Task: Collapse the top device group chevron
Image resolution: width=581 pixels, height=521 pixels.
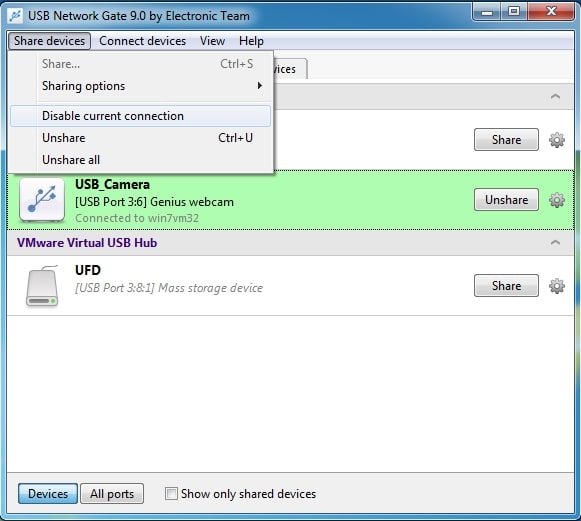Action: click(x=555, y=97)
